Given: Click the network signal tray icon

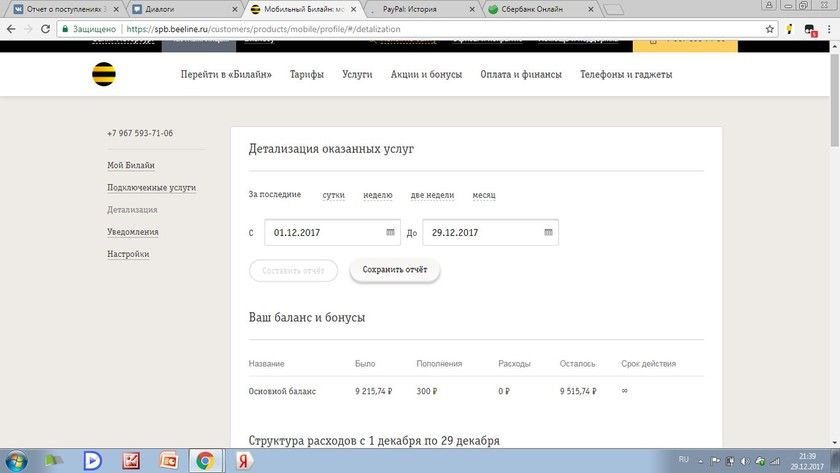Looking at the screenshot, I should 775,461.
